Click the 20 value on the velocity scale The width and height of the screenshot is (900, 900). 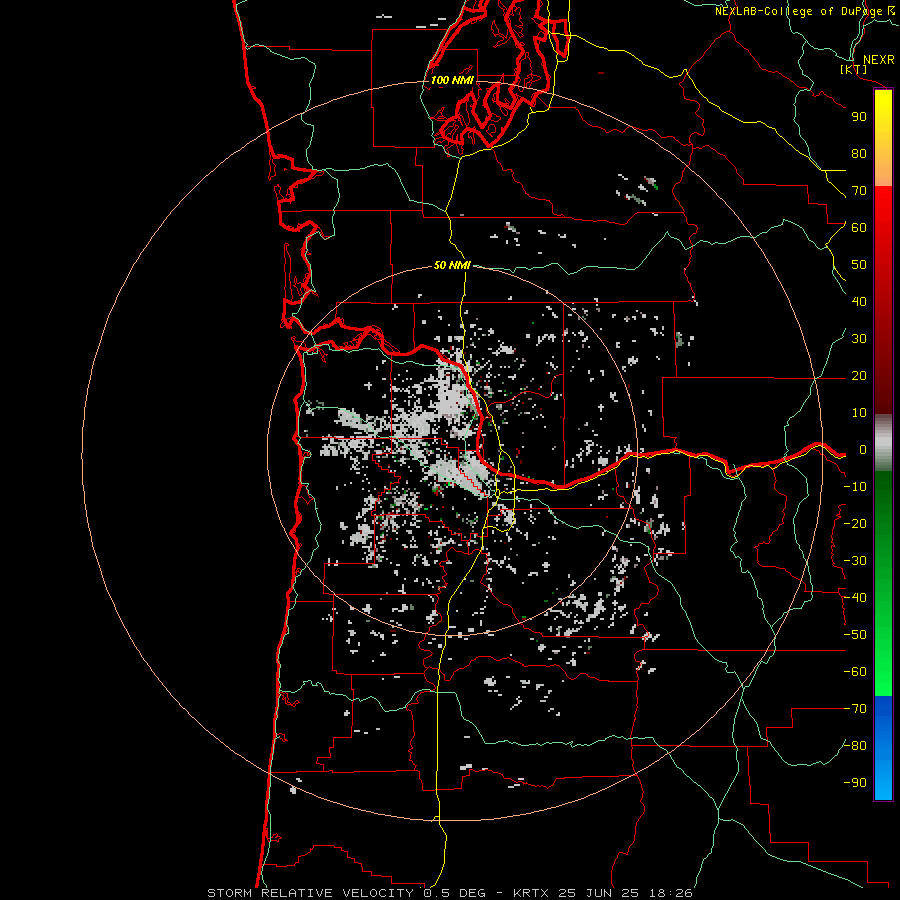859,376
